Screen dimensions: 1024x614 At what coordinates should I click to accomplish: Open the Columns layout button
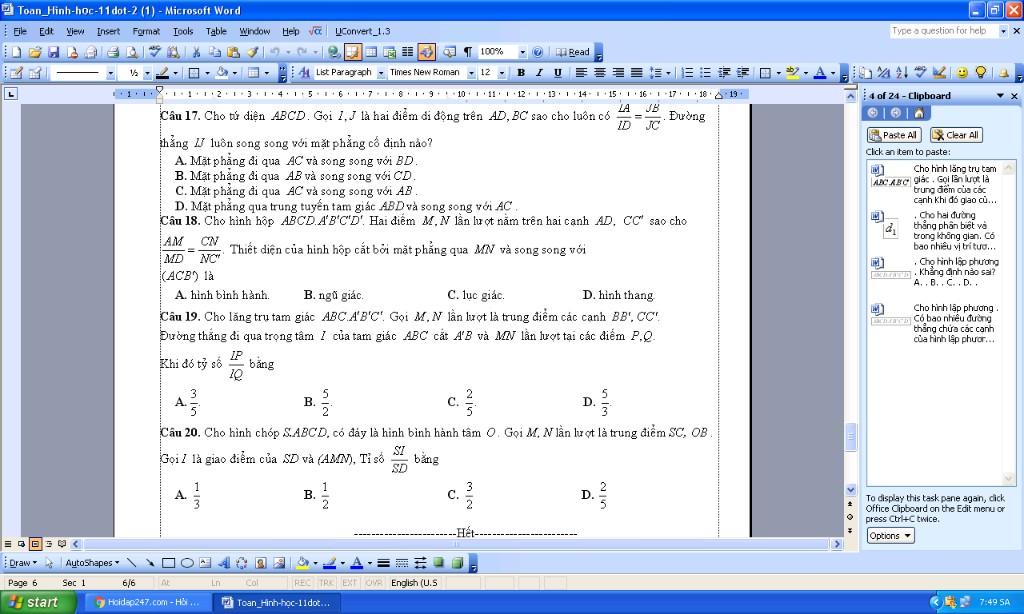408,52
